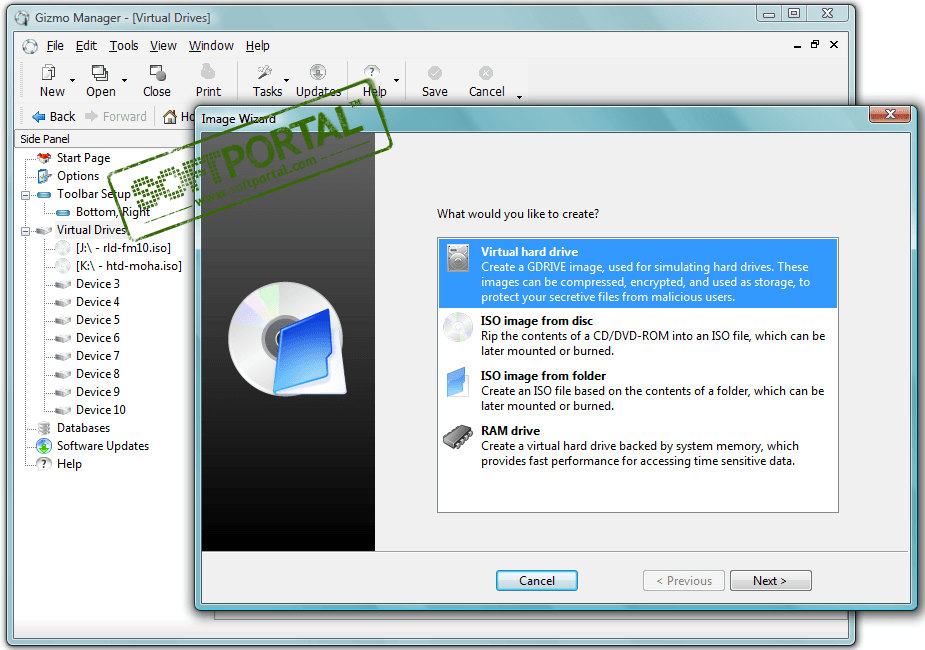Open the Tasks dropdown arrow

[287, 80]
